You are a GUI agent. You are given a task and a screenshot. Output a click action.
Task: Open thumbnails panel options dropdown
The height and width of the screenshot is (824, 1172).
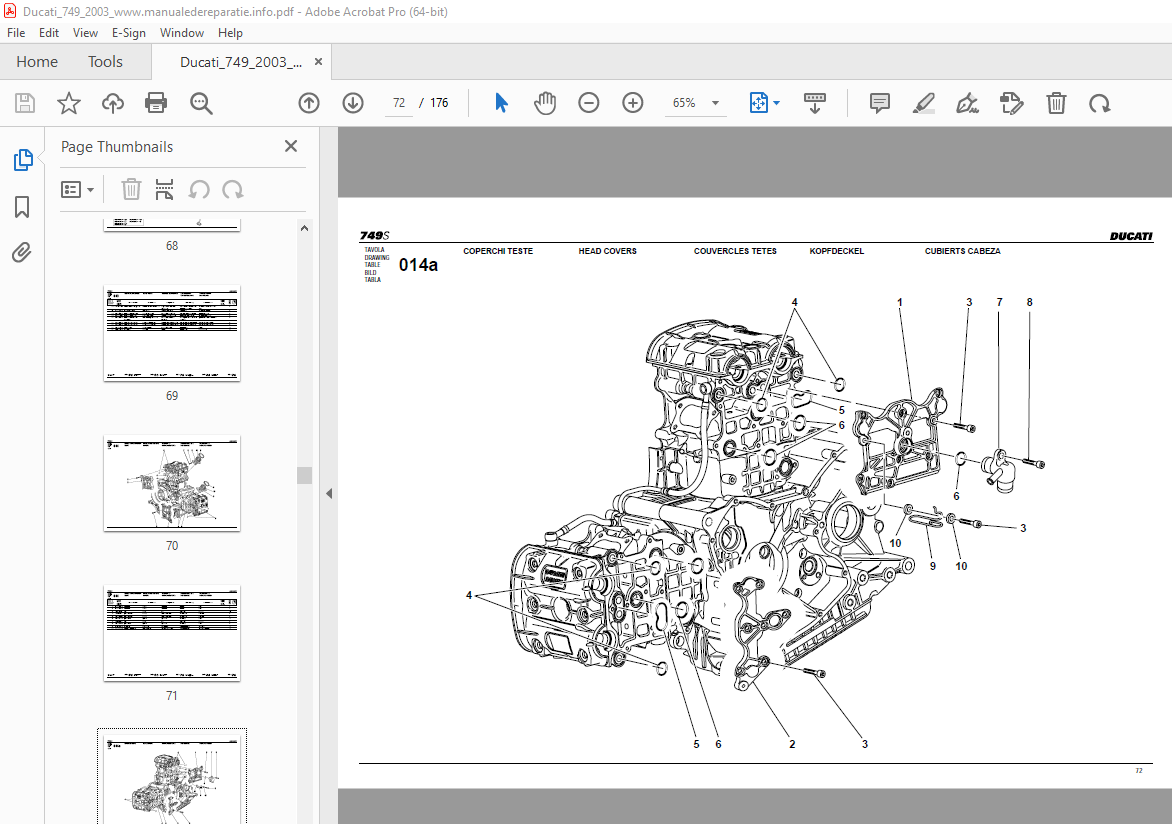(77, 190)
